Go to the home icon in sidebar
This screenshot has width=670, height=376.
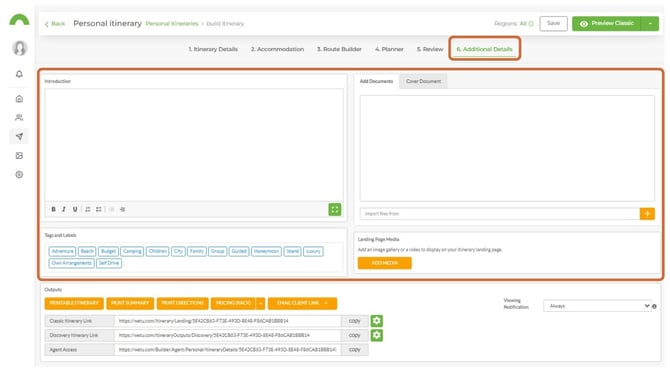(x=19, y=99)
